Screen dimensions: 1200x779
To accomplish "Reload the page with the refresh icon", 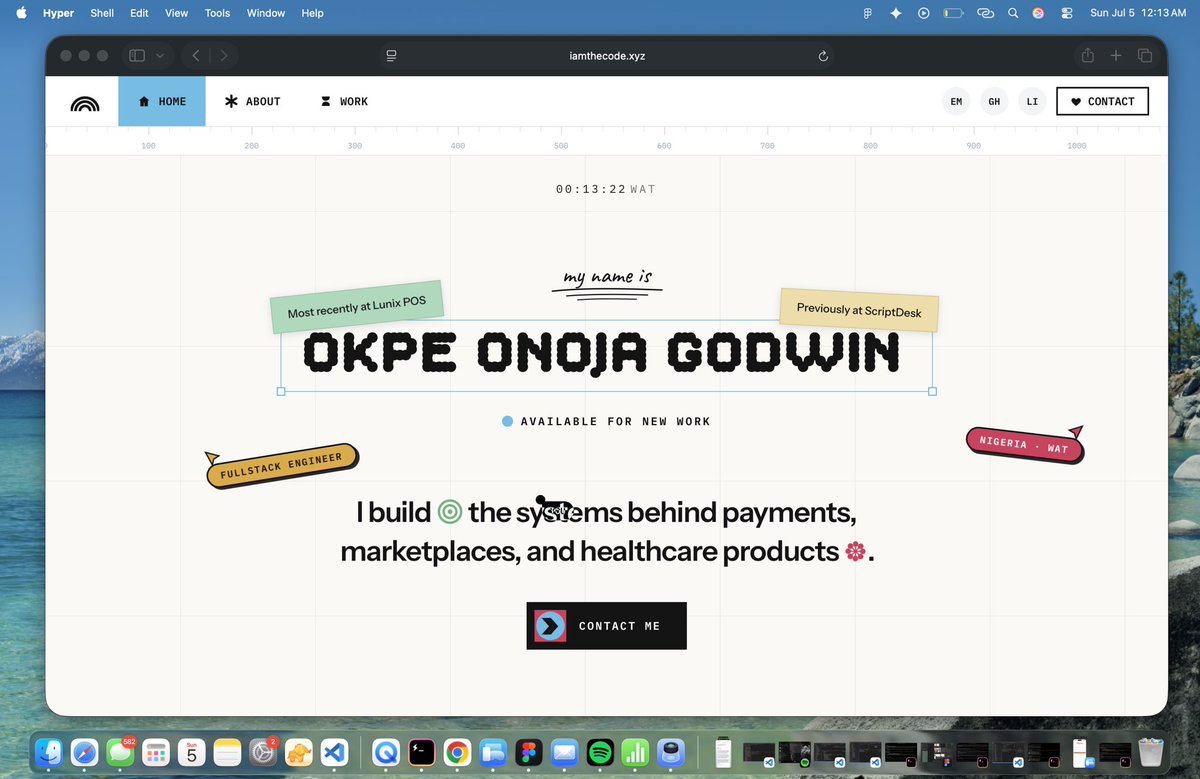I will click(x=823, y=56).
